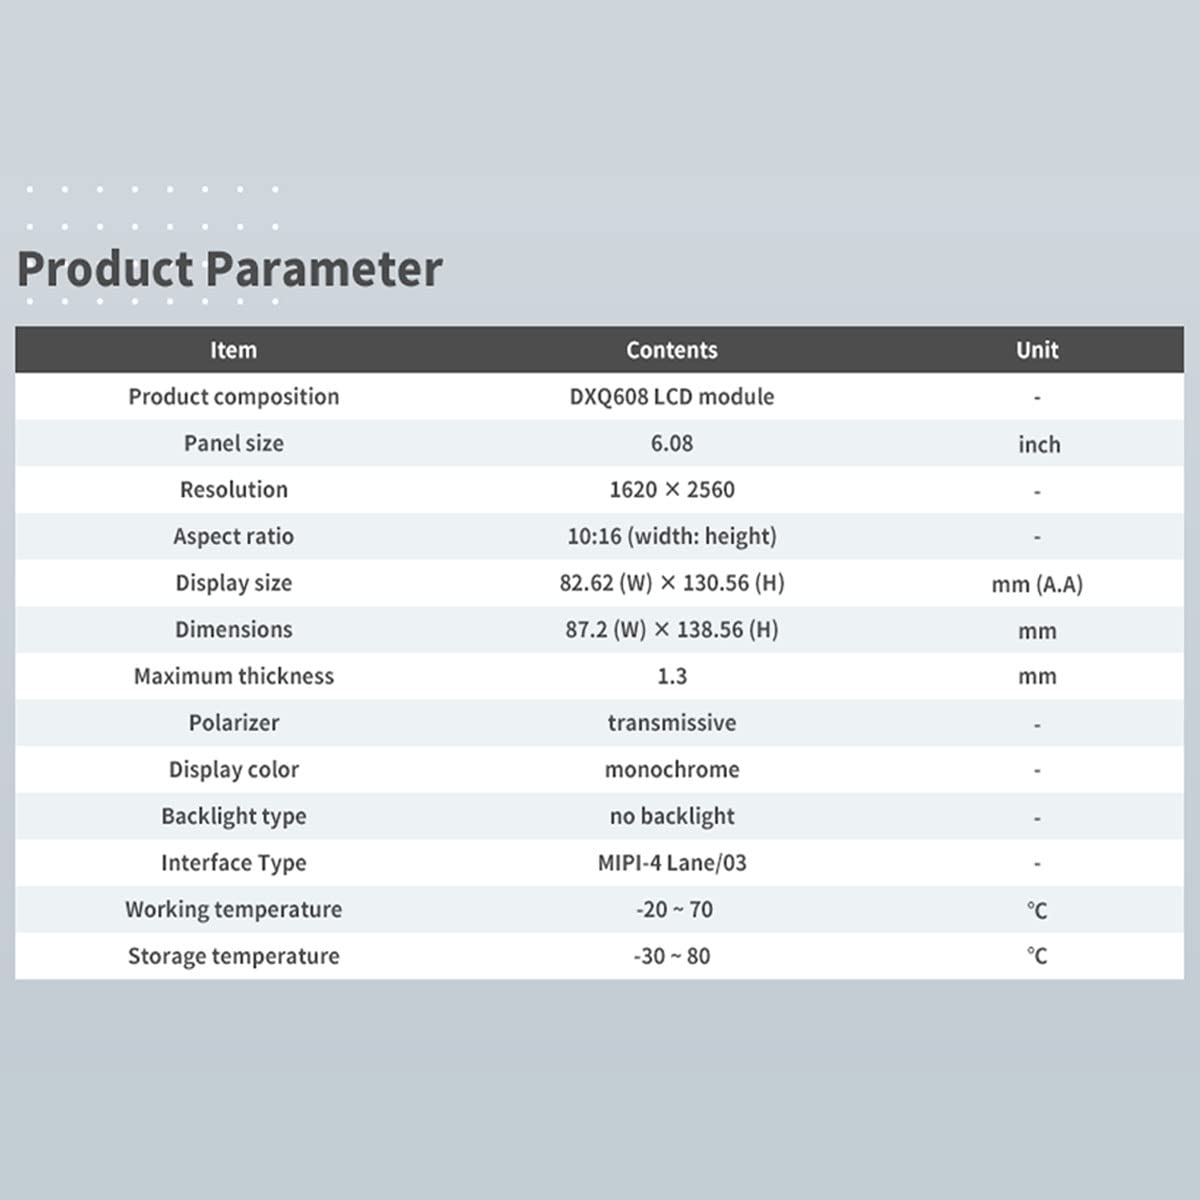Click the Aspect ratio row label
This screenshot has width=1200, height=1200.
pyautogui.click(x=233, y=536)
